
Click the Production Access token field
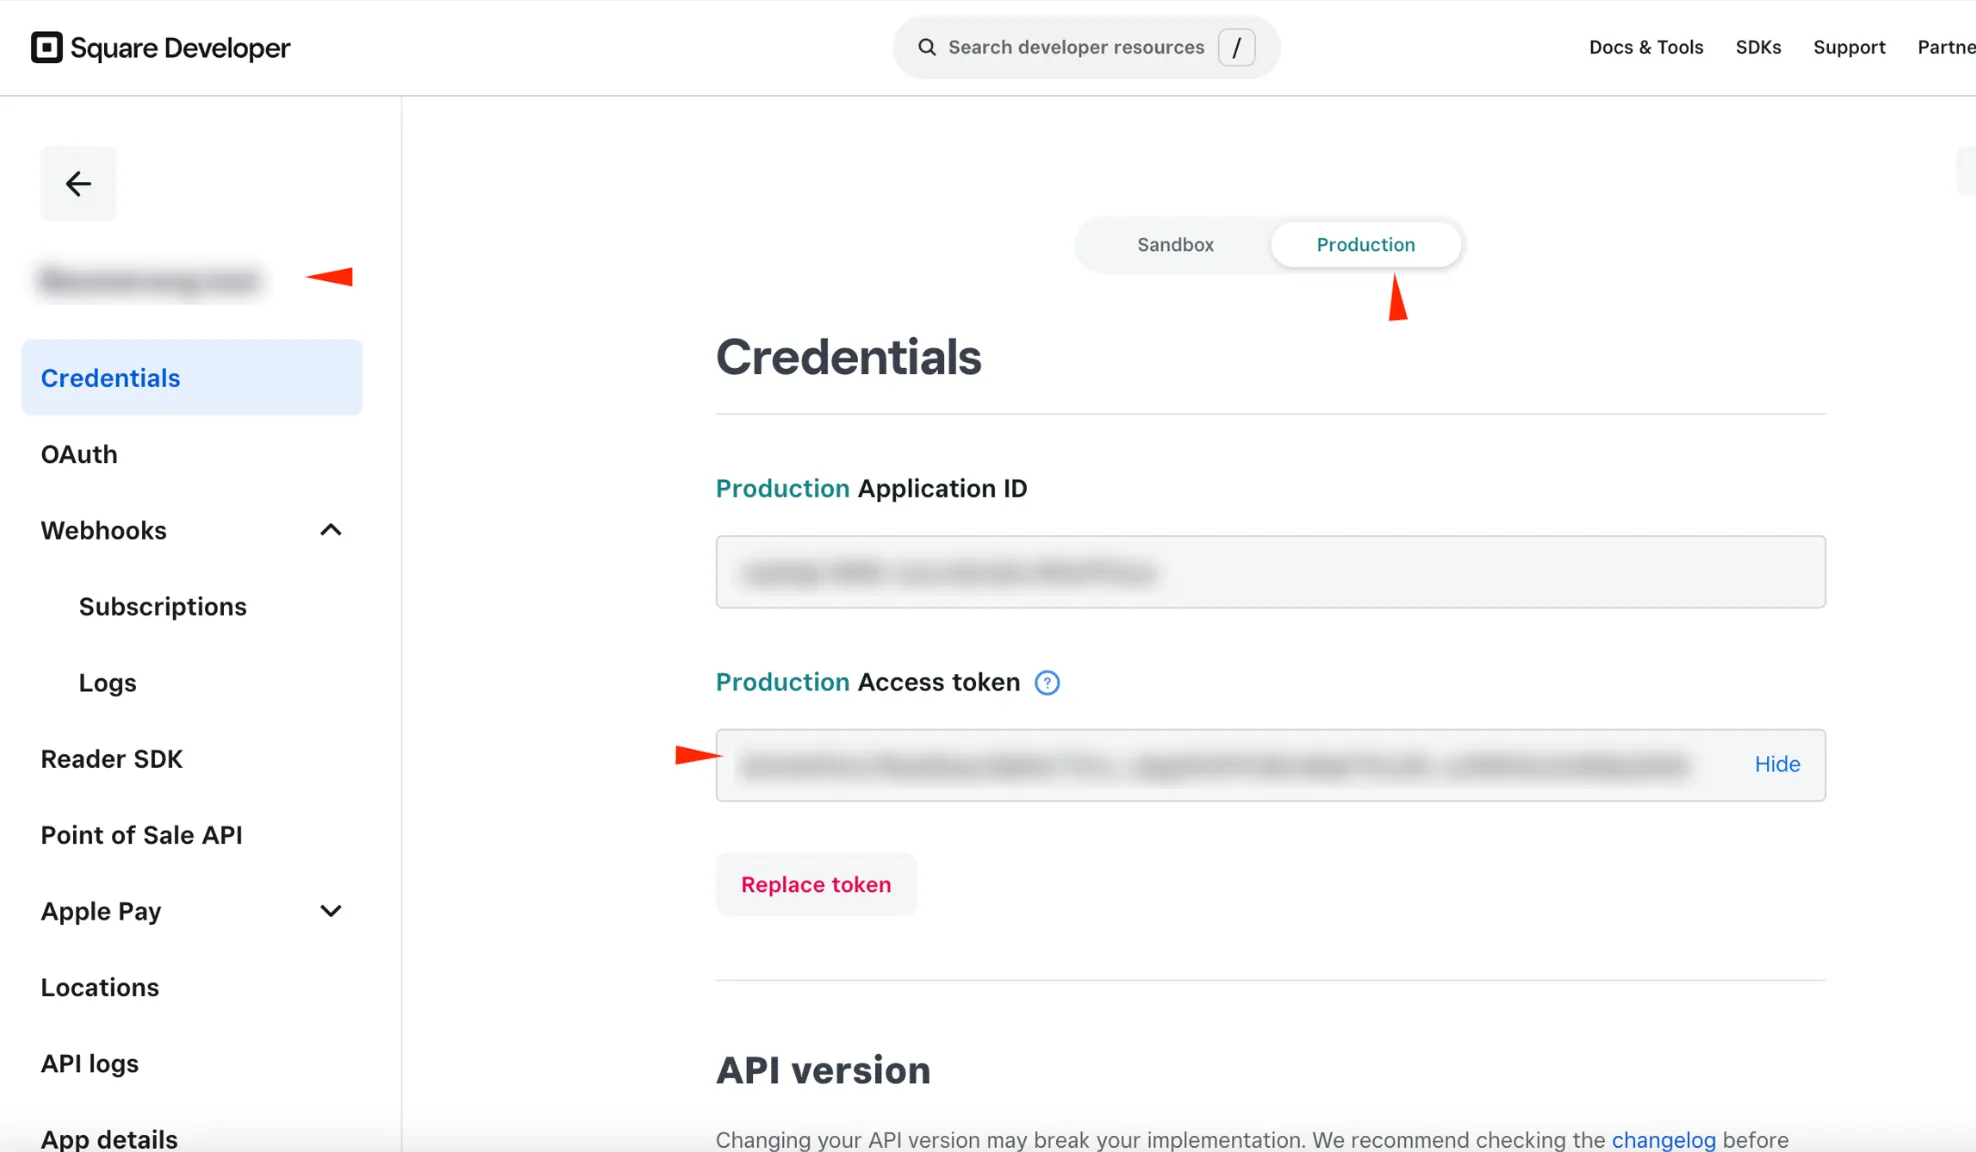(1270, 765)
